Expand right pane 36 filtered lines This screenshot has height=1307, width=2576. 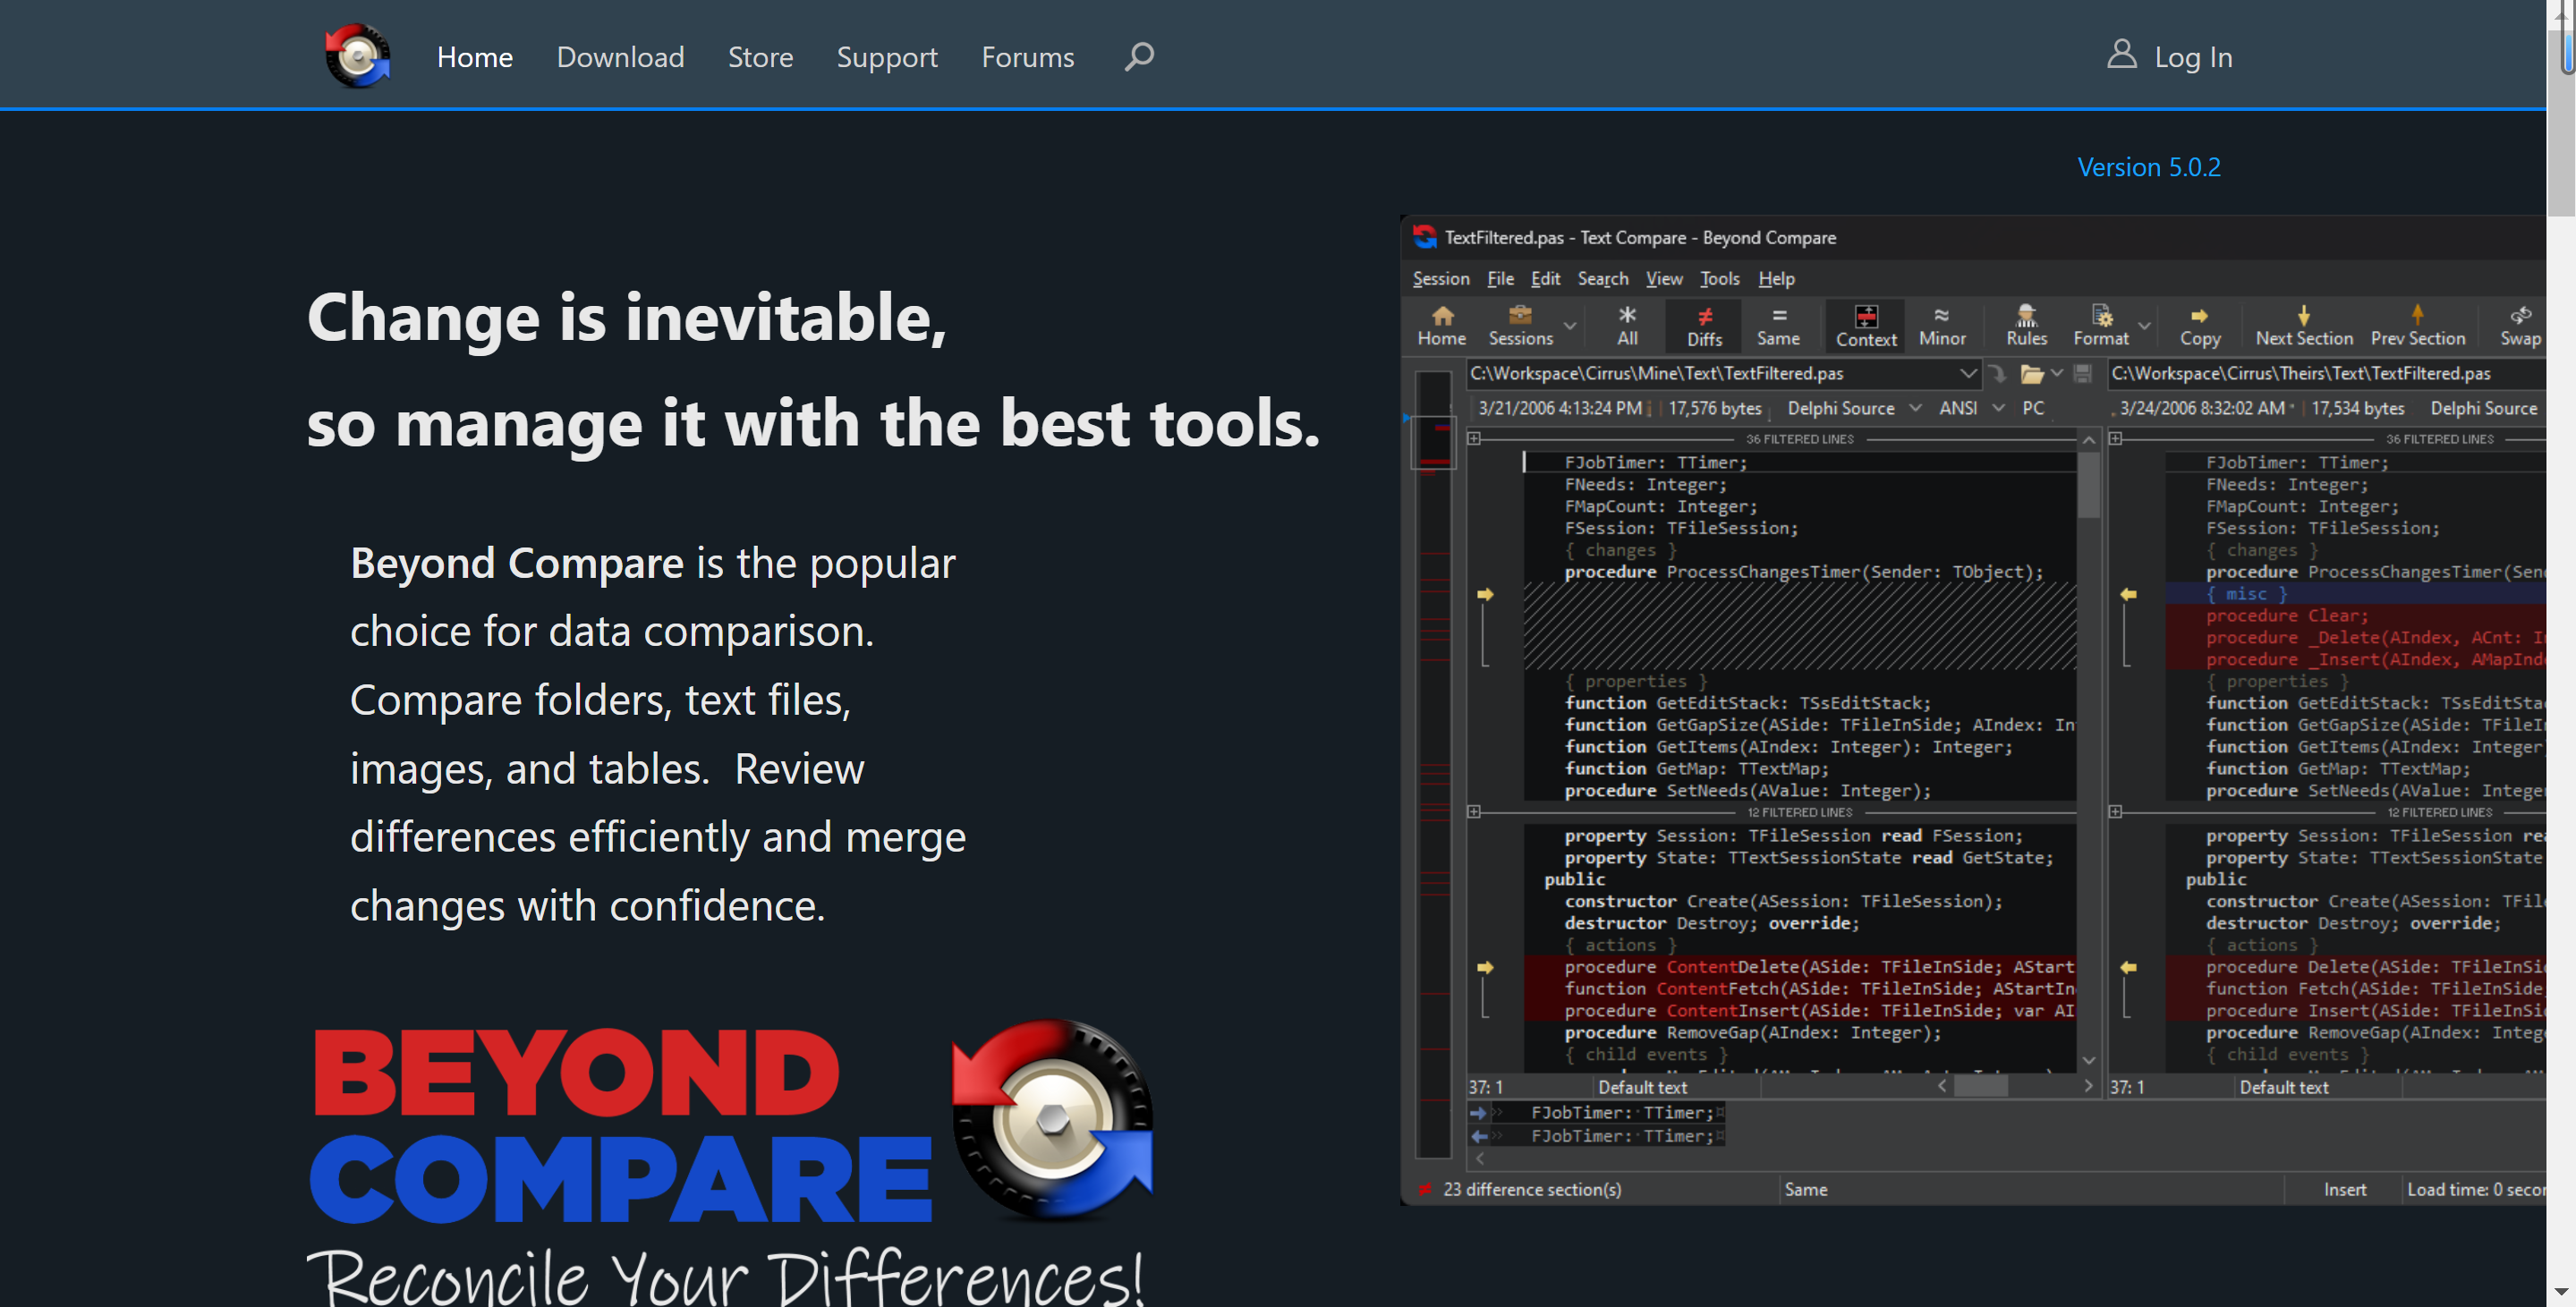pyautogui.click(x=2116, y=438)
